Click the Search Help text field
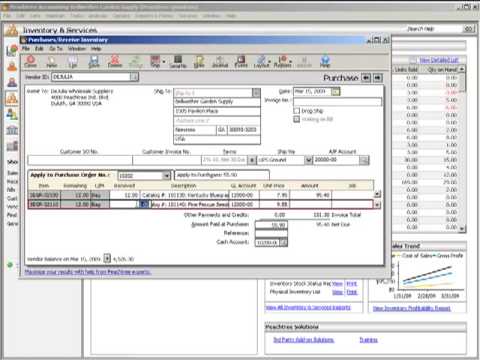This screenshot has width=480, height=360. [434, 29]
